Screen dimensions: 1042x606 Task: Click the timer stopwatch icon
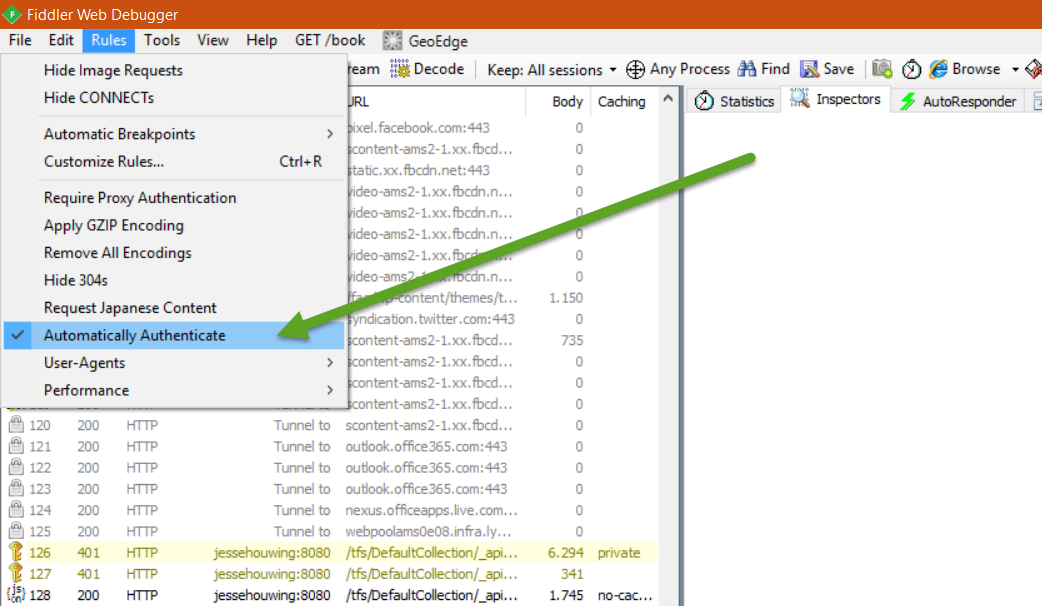click(911, 69)
